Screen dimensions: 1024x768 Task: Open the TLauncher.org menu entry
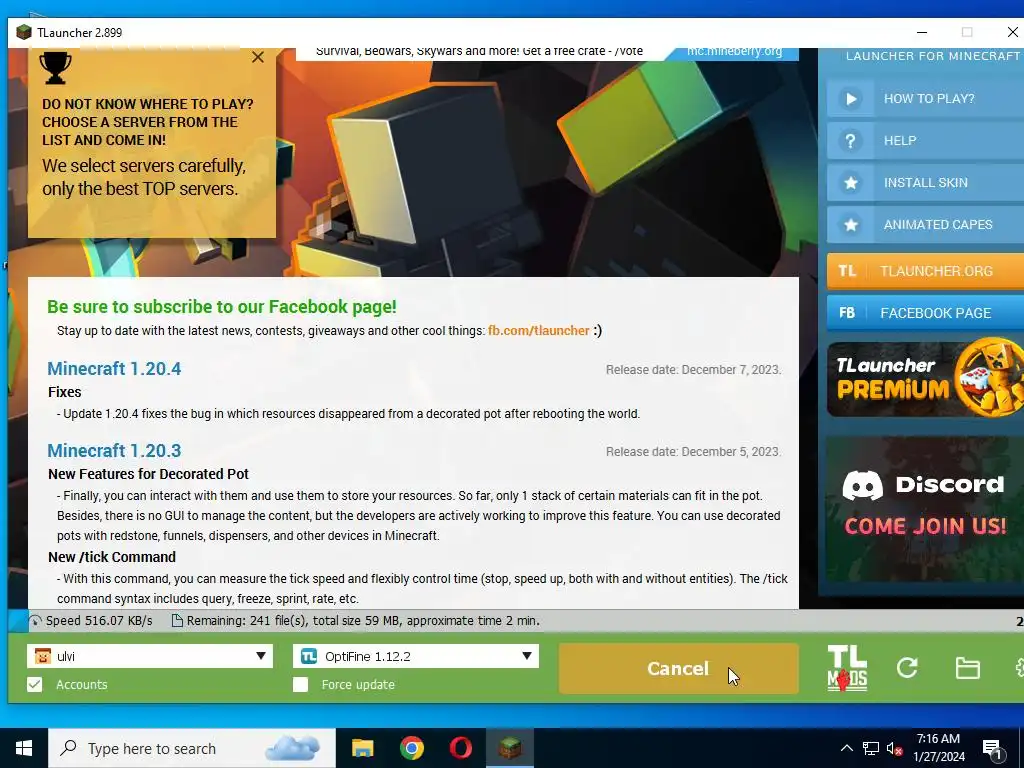[925, 271]
